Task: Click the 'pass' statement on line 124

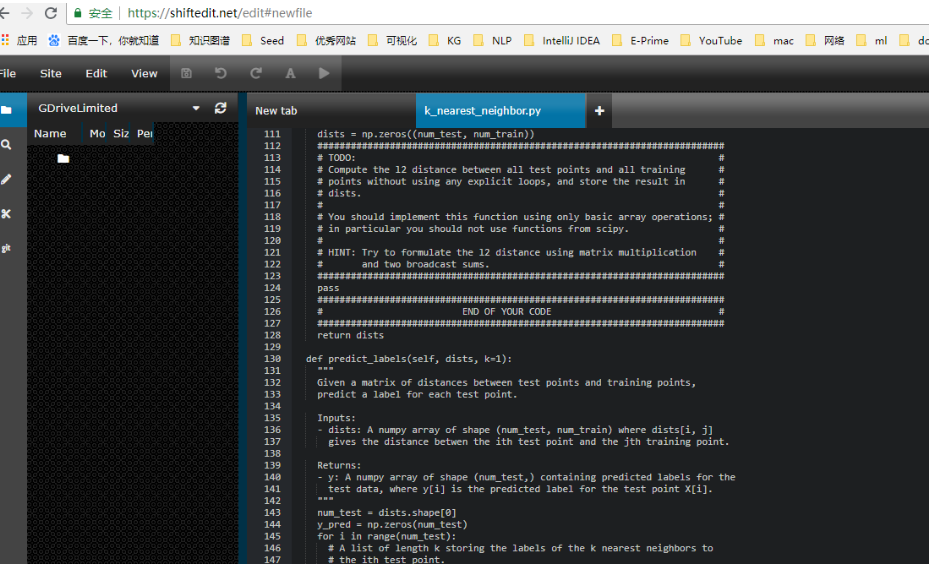Action: coord(328,288)
